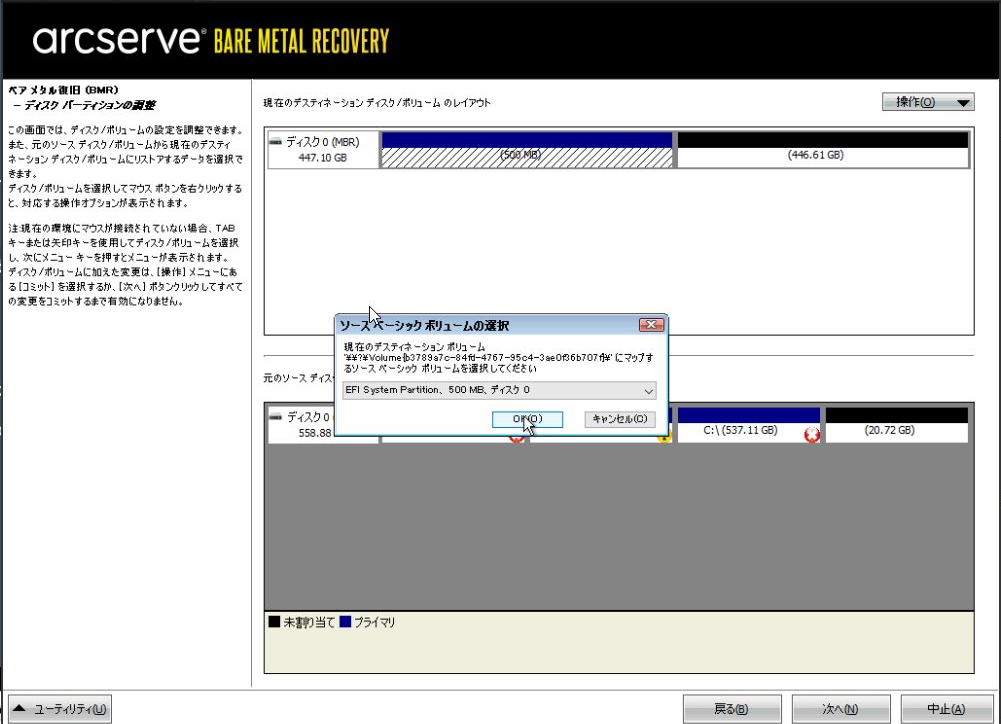Select the destination ディスク 0 (MBR) label
1001x724 pixels.
323,142
